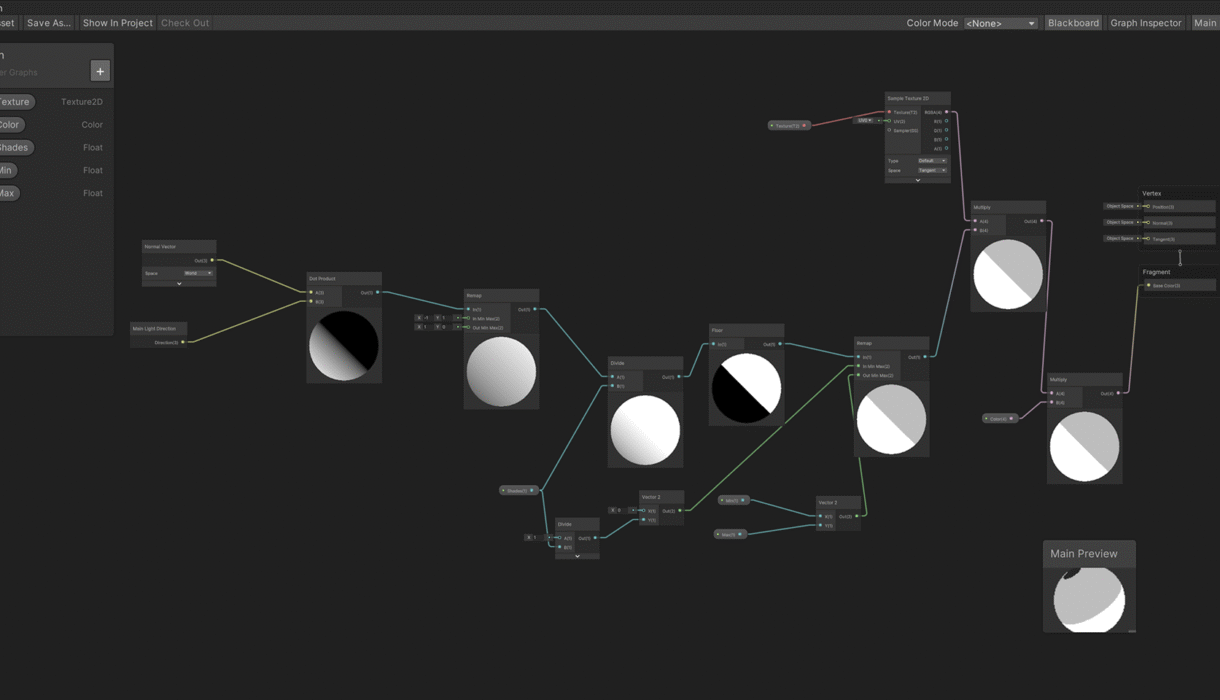This screenshot has height=700, width=1220.
Task: Toggle the Main Preview panel
Action: [x=1204, y=23]
